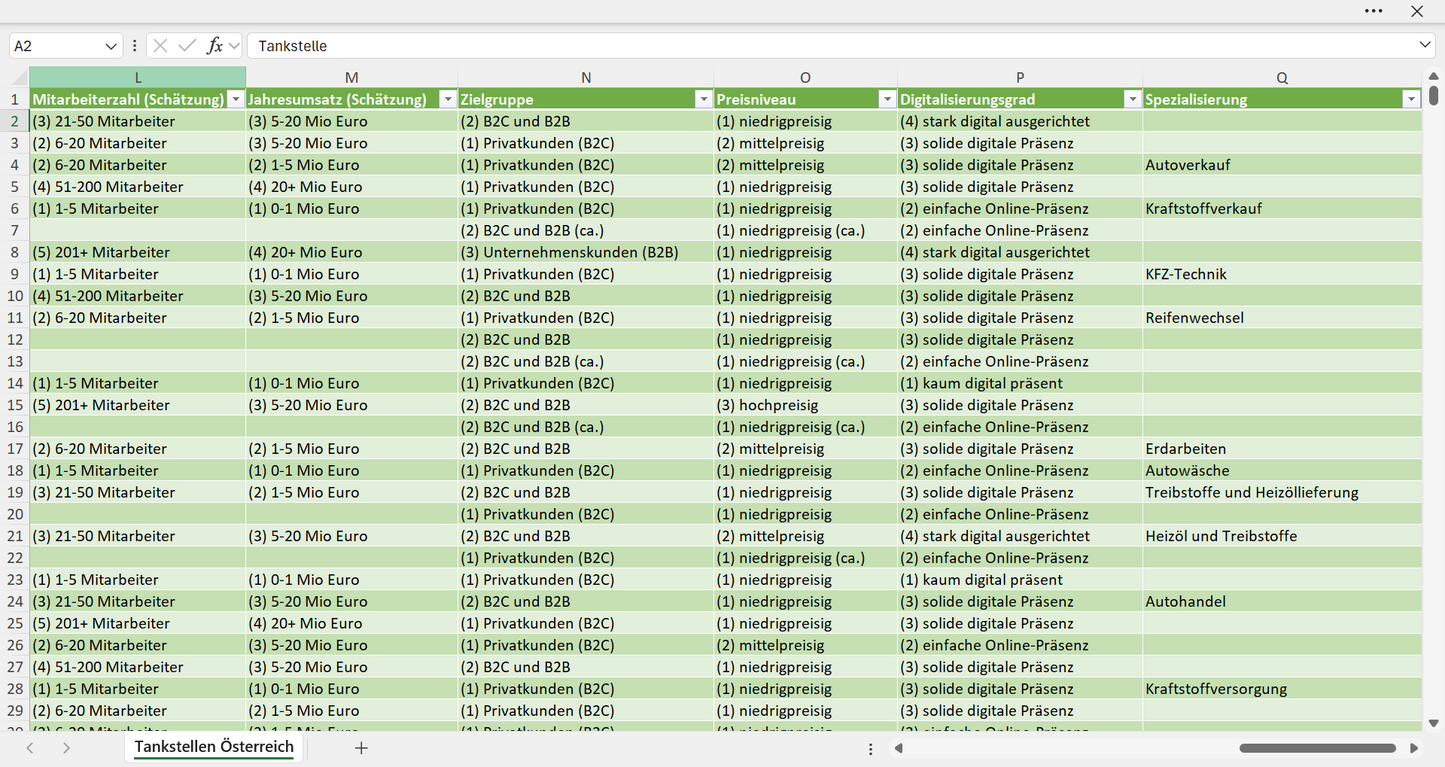Select row 15 header
The width and height of the screenshot is (1445, 767).
click(x=15, y=405)
